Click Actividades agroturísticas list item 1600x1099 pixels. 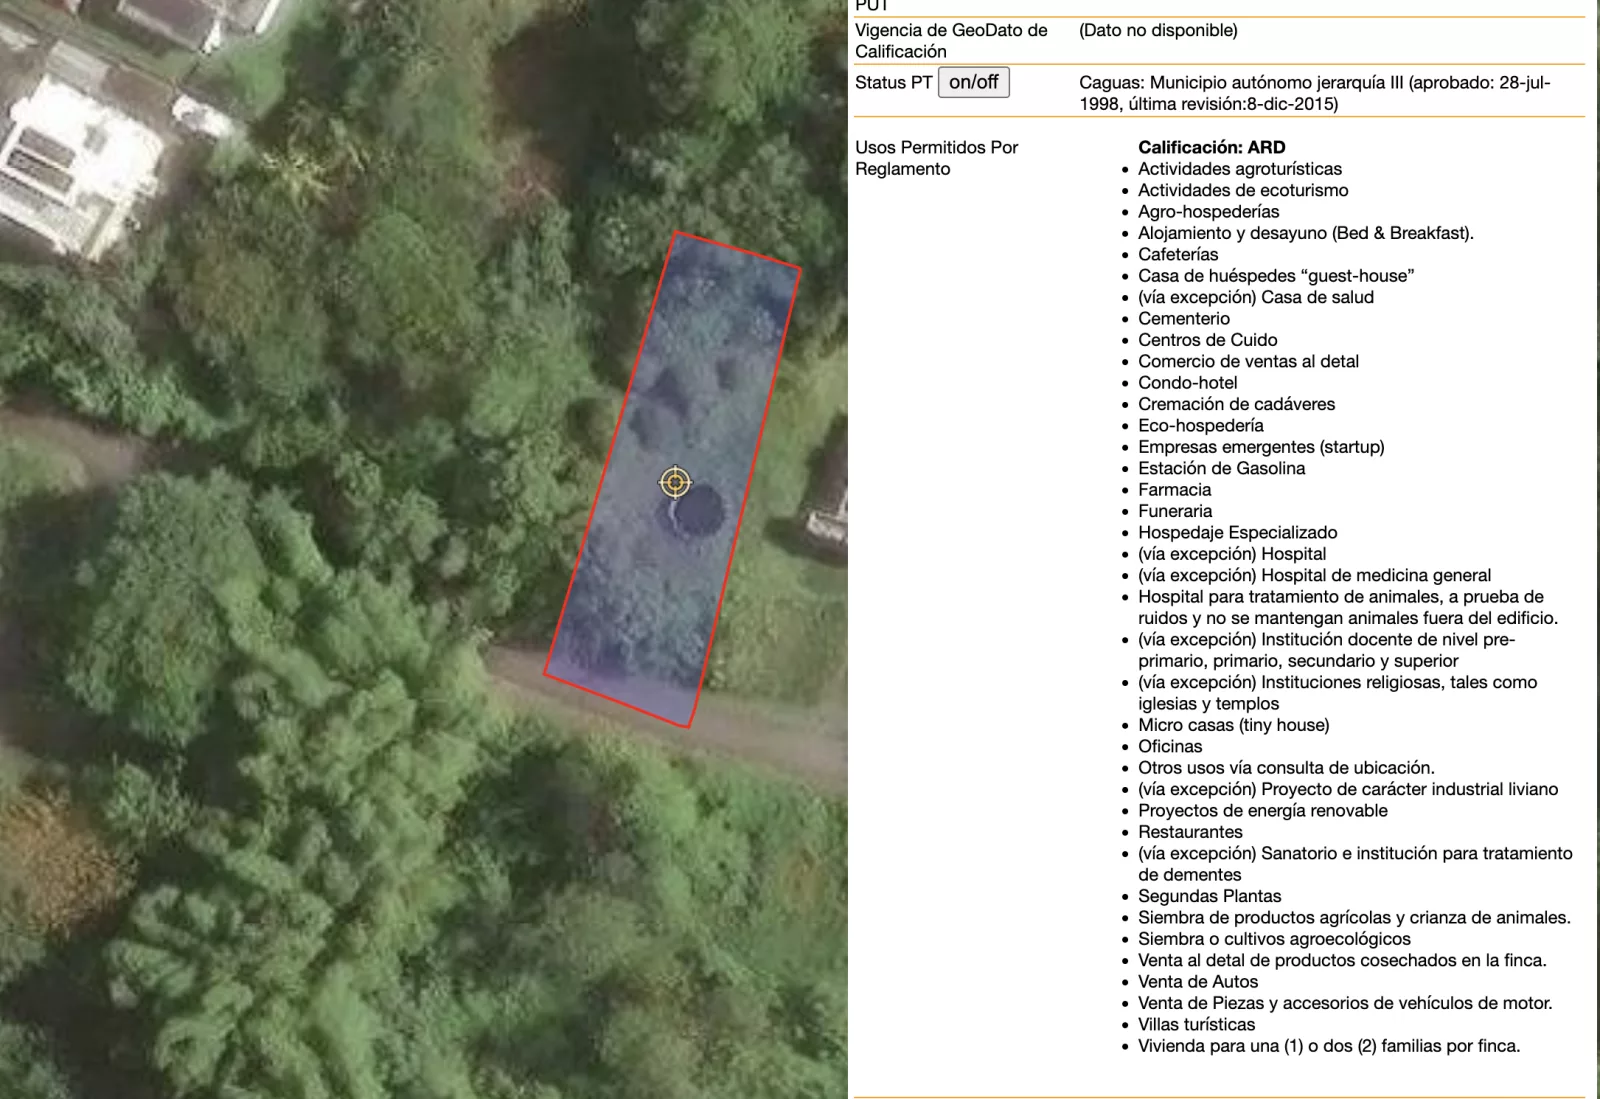pos(1240,169)
